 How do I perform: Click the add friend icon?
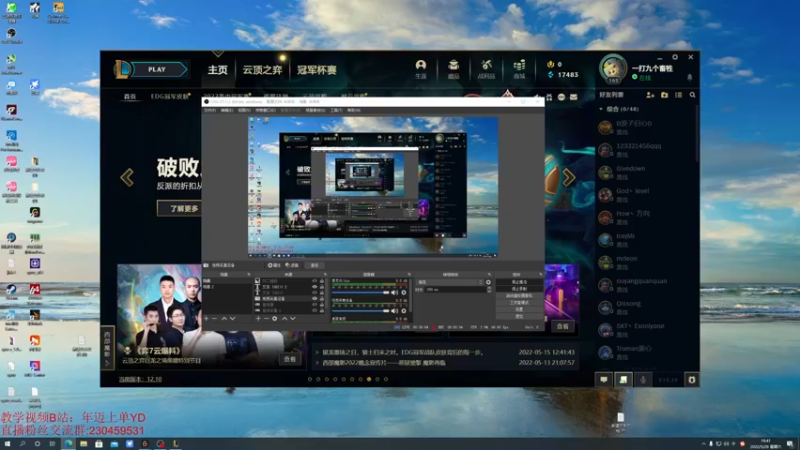click(x=650, y=95)
